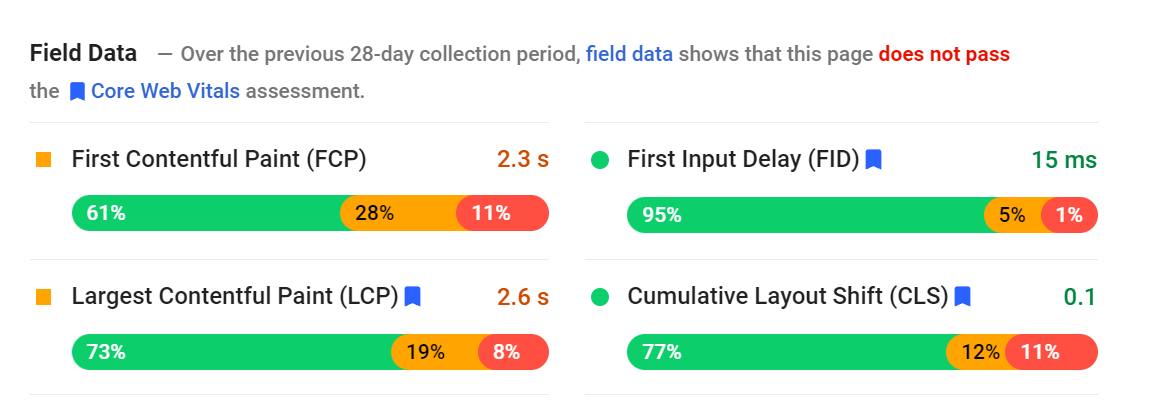Click the bookmark icon beside LCP
This screenshot has height=409, width=1162.
pyautogui.click(x=412, y=296)
